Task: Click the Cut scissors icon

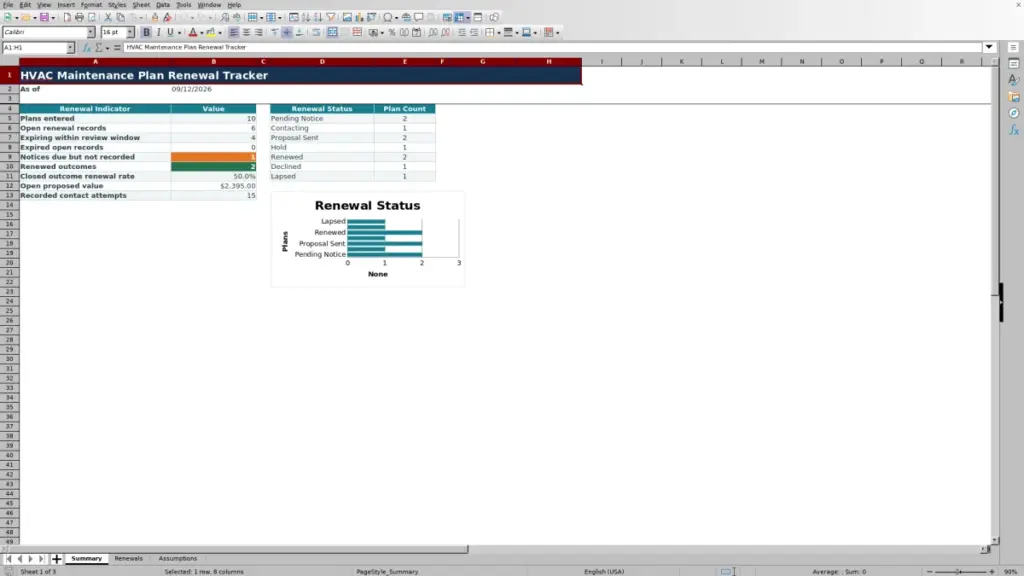Action: click(108, 18)
